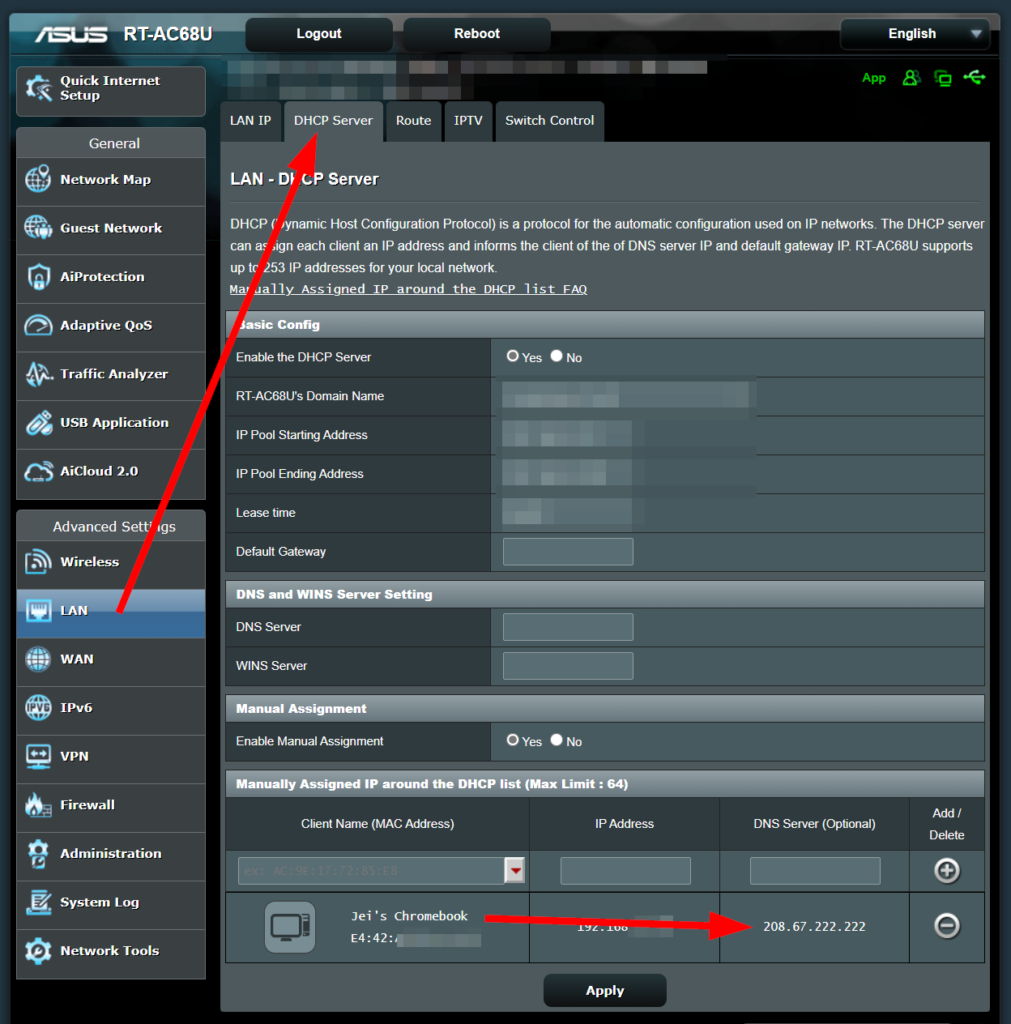Click the Administration gear icon
1011x1024 pixels.
[39, 854]
